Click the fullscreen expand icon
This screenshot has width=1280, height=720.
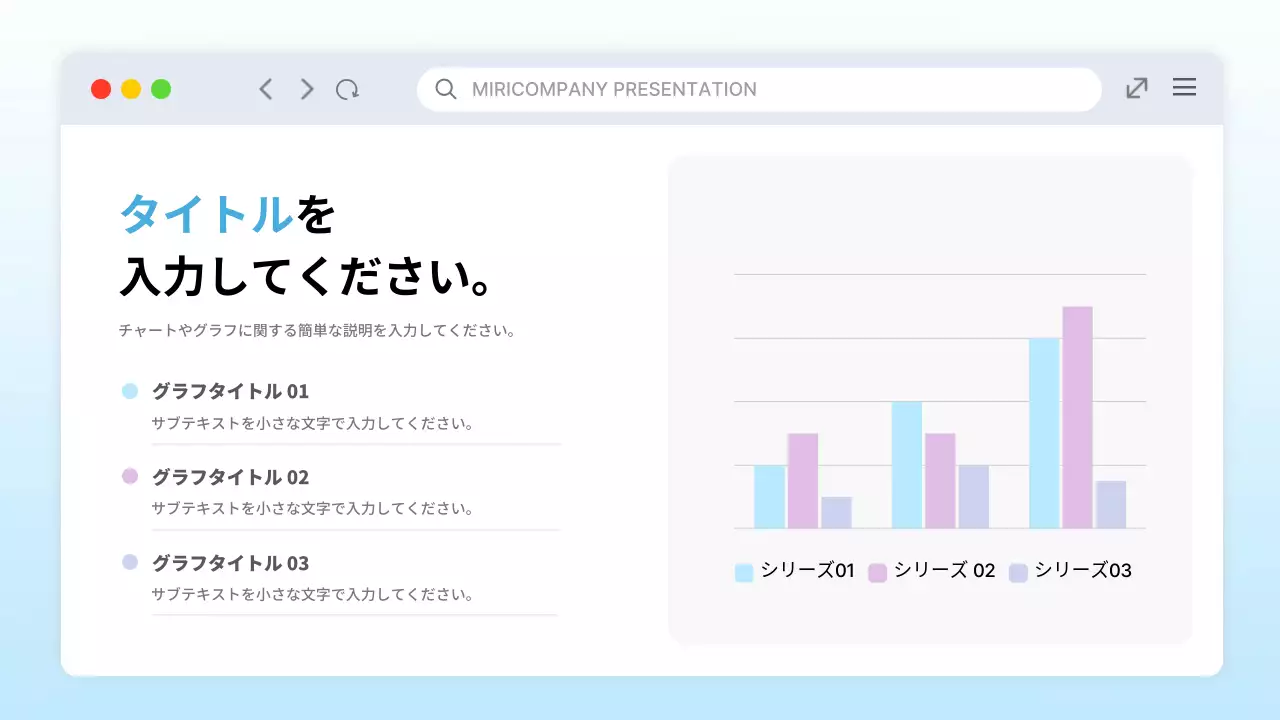1136,88
